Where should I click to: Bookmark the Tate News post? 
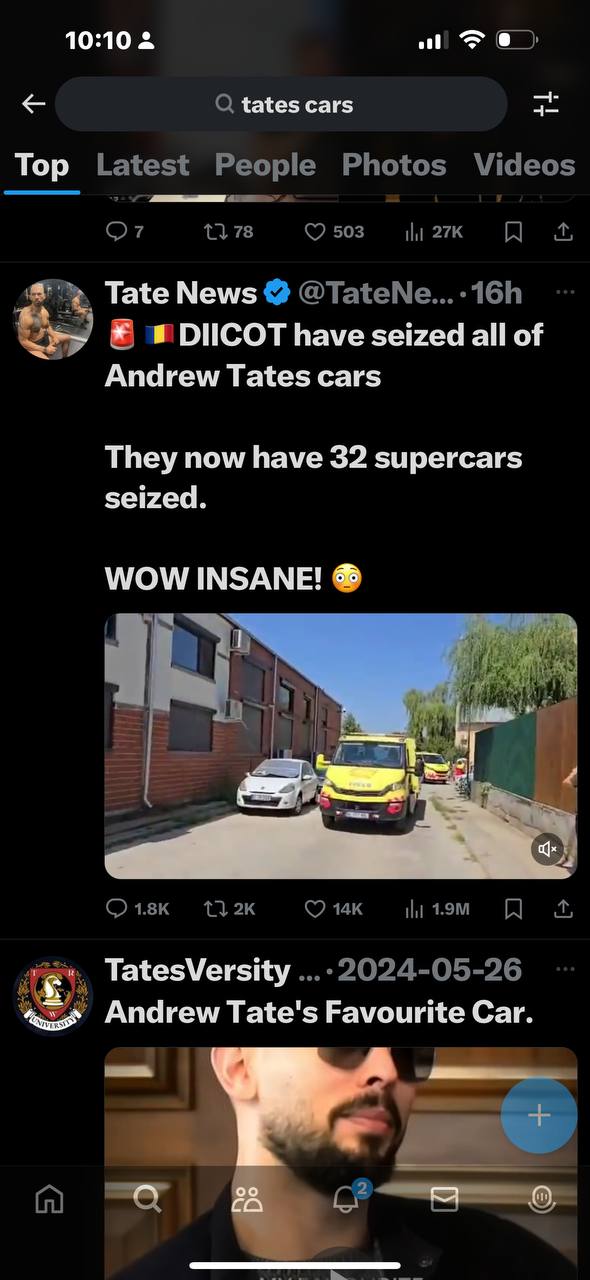(x=513, y=908)
